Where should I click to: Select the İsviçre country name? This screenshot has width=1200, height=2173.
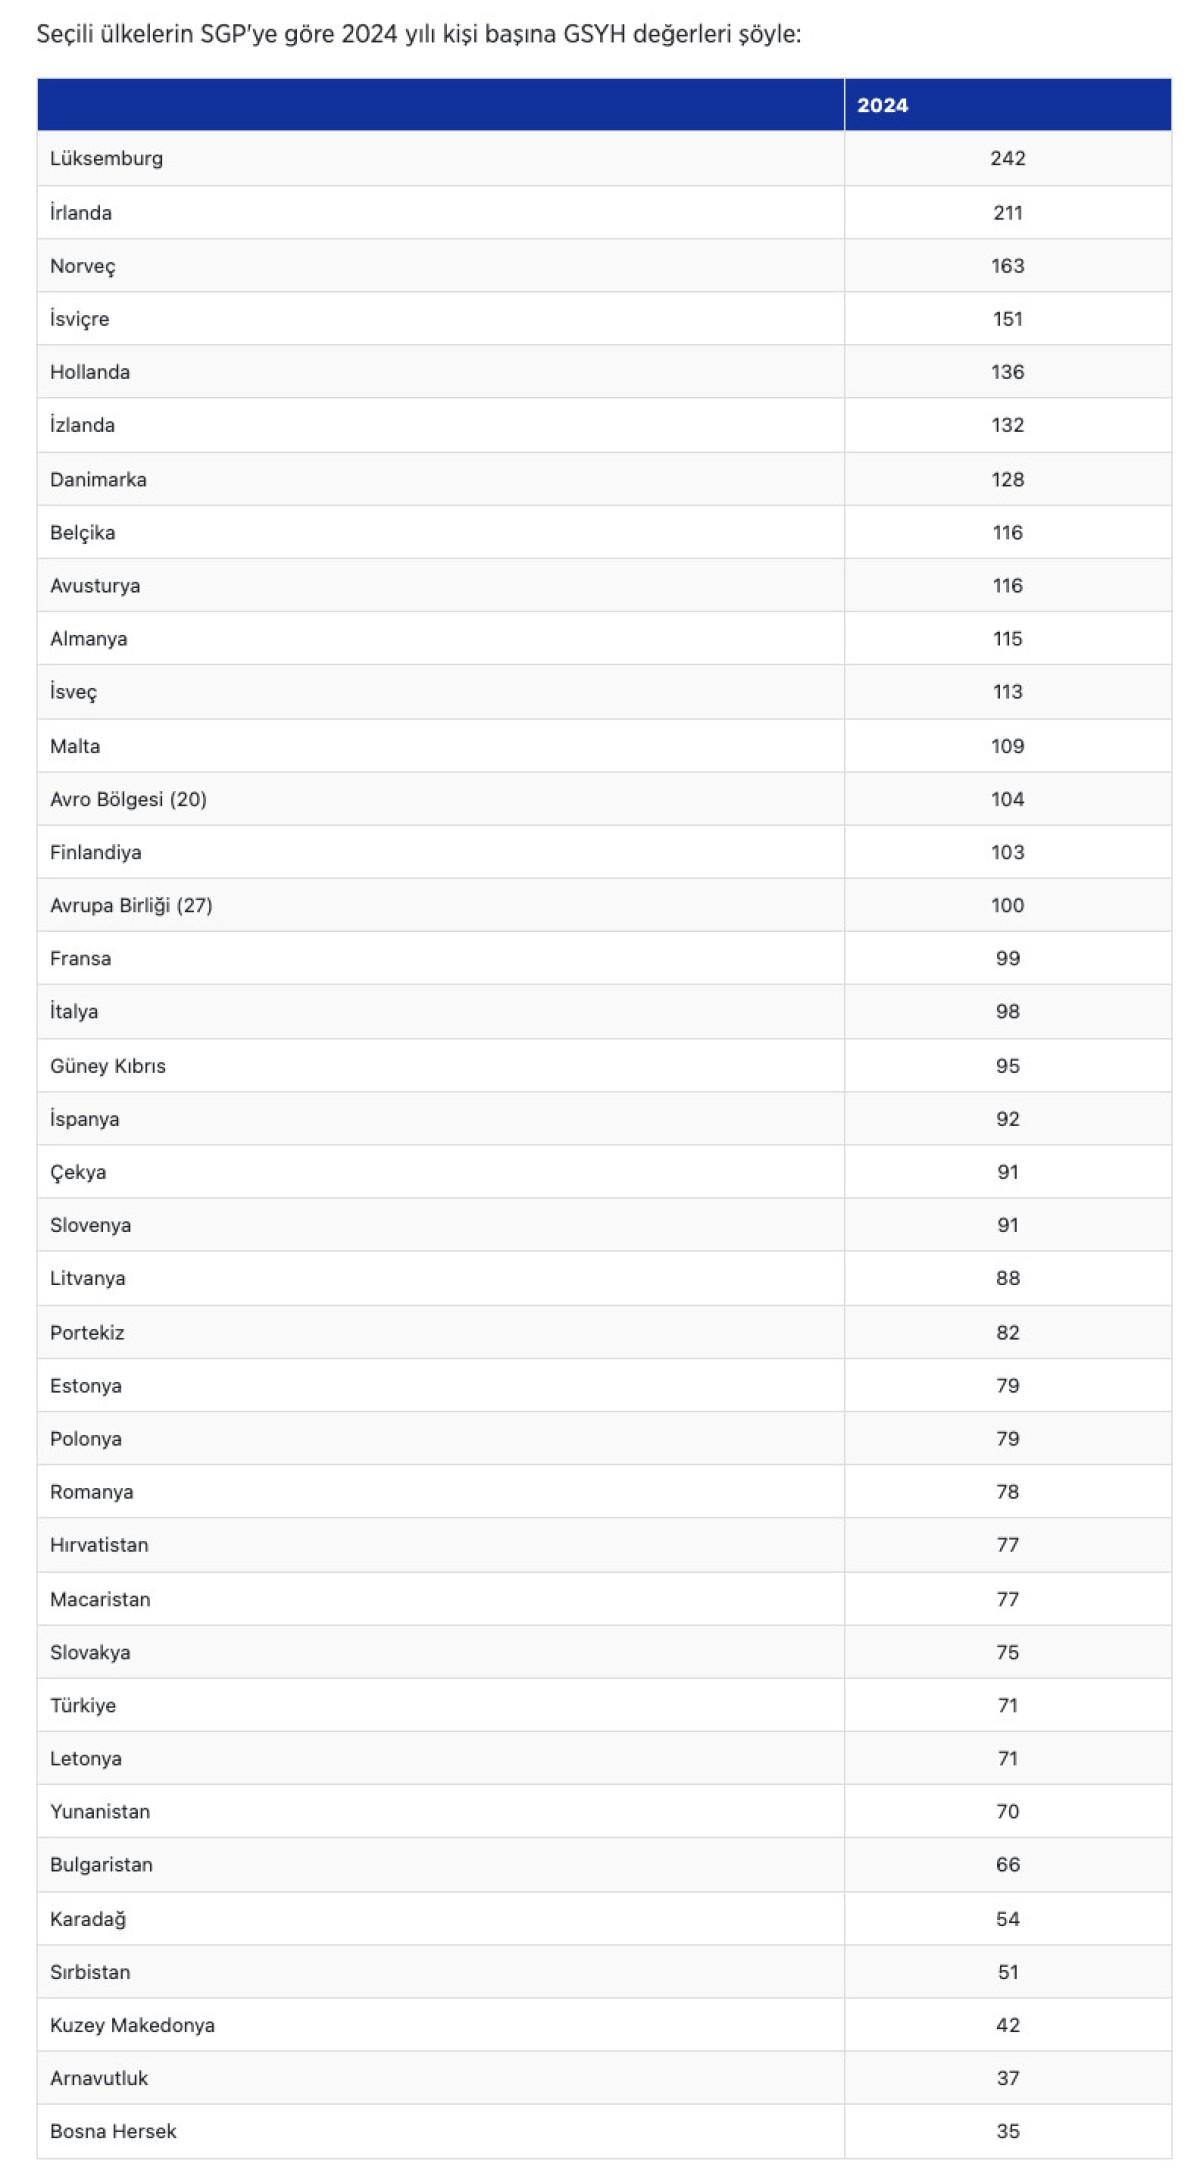(80, 319)
